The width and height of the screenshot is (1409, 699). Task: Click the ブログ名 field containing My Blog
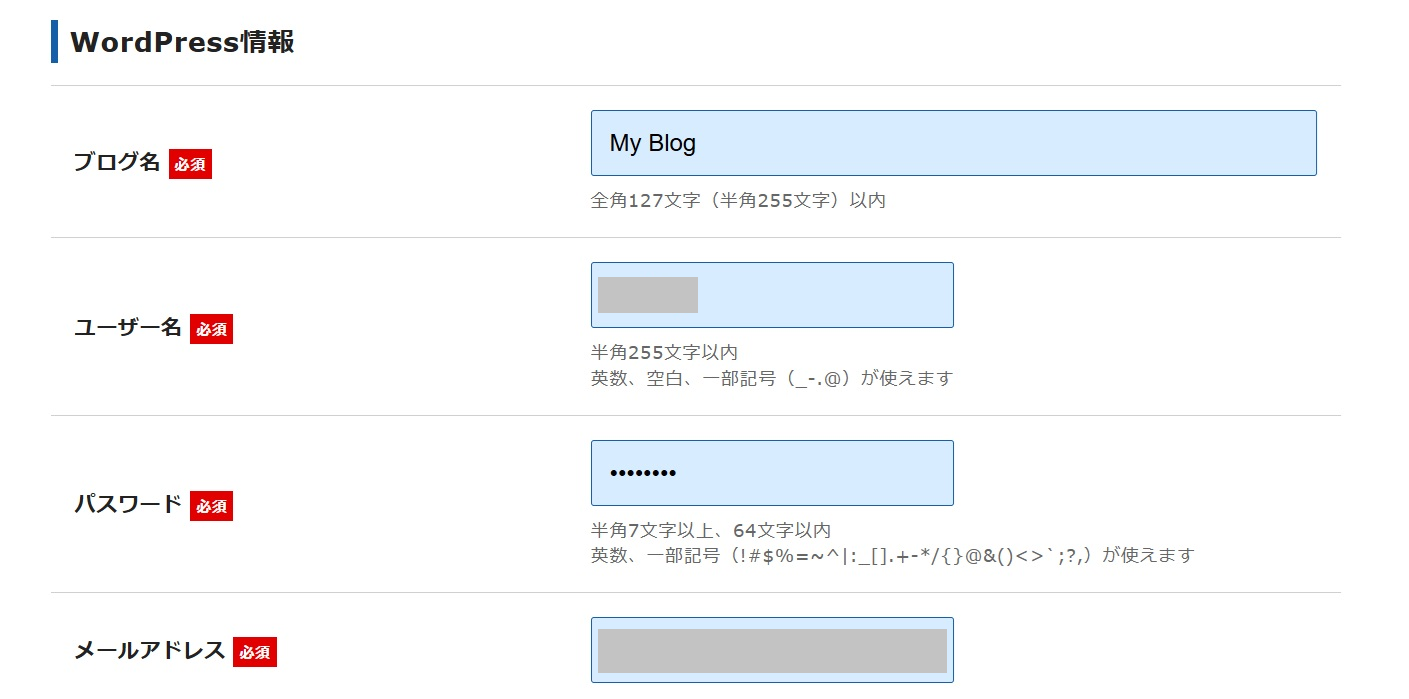(x=953, y=143)
